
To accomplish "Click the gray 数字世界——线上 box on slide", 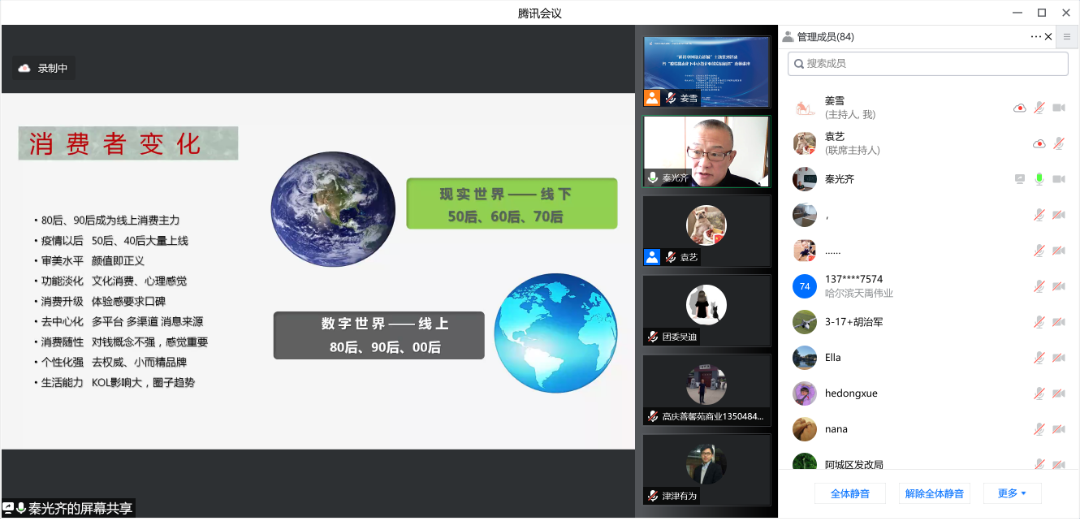I will (379, 335).
